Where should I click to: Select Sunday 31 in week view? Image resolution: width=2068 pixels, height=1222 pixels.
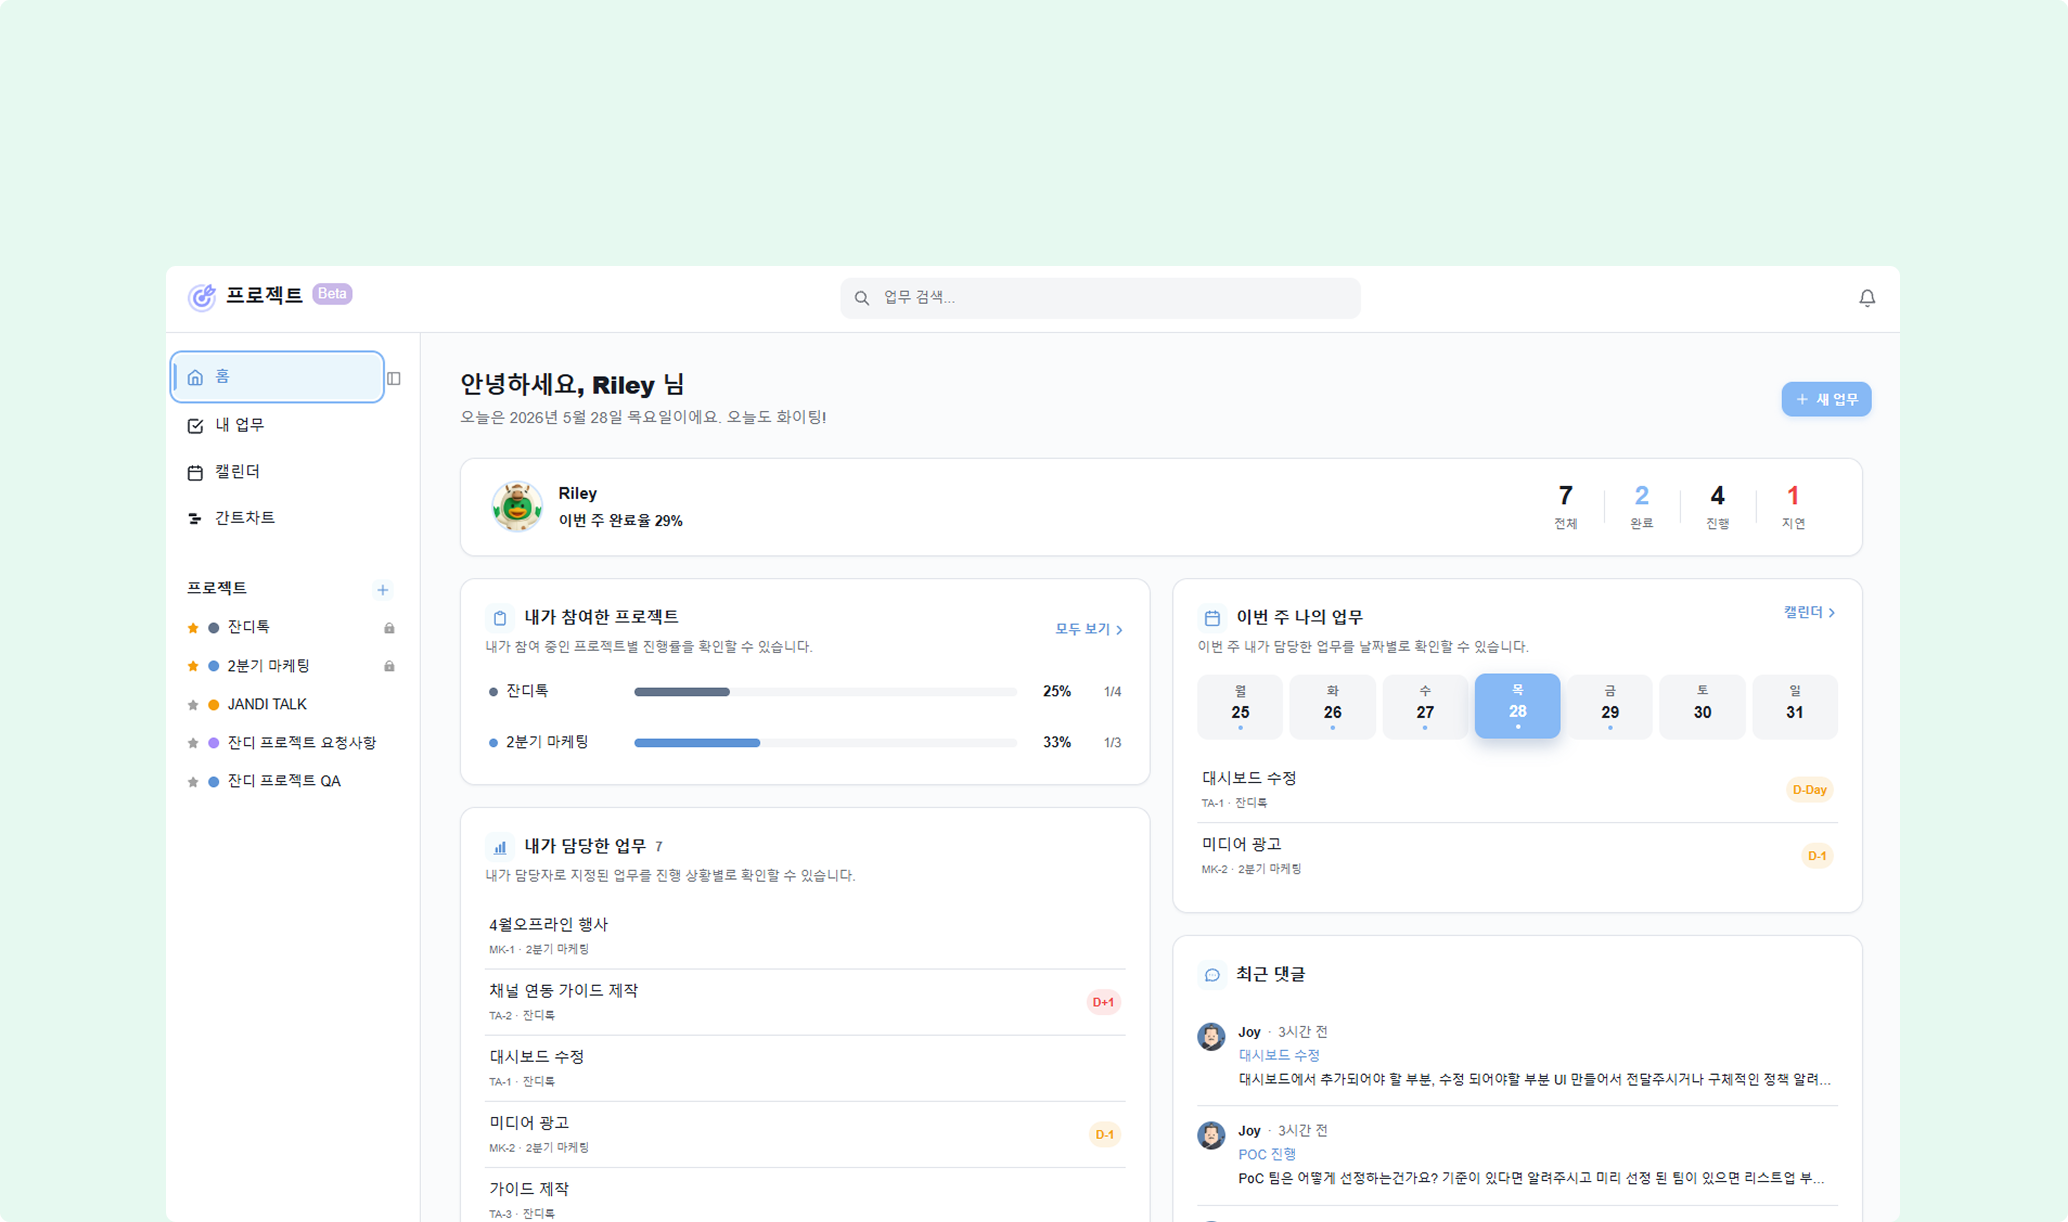tap(1795, 706)
